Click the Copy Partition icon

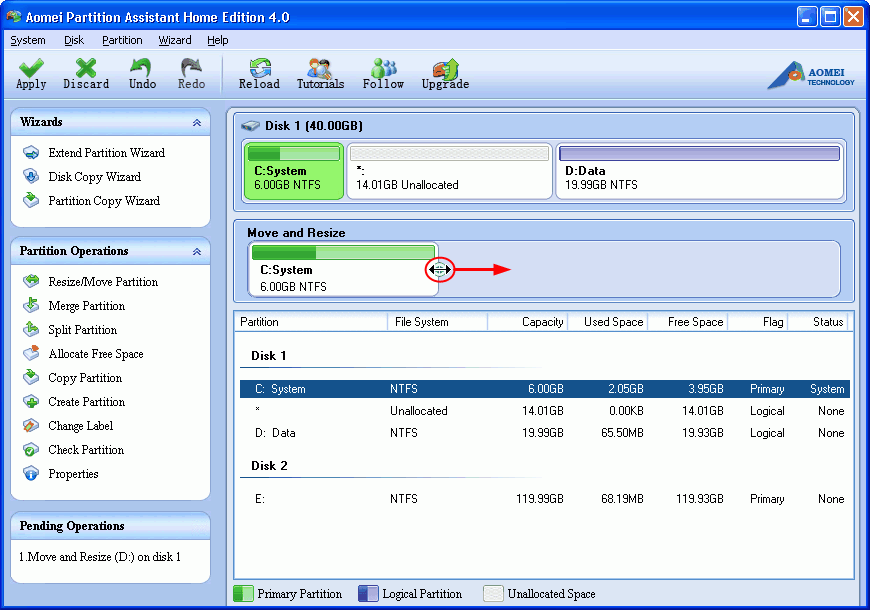coord(31,377)
